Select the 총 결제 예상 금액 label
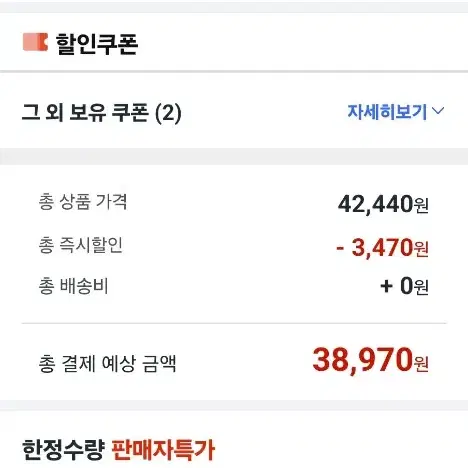This screenshot has height=468, width=468. click(x=107, y=363)
